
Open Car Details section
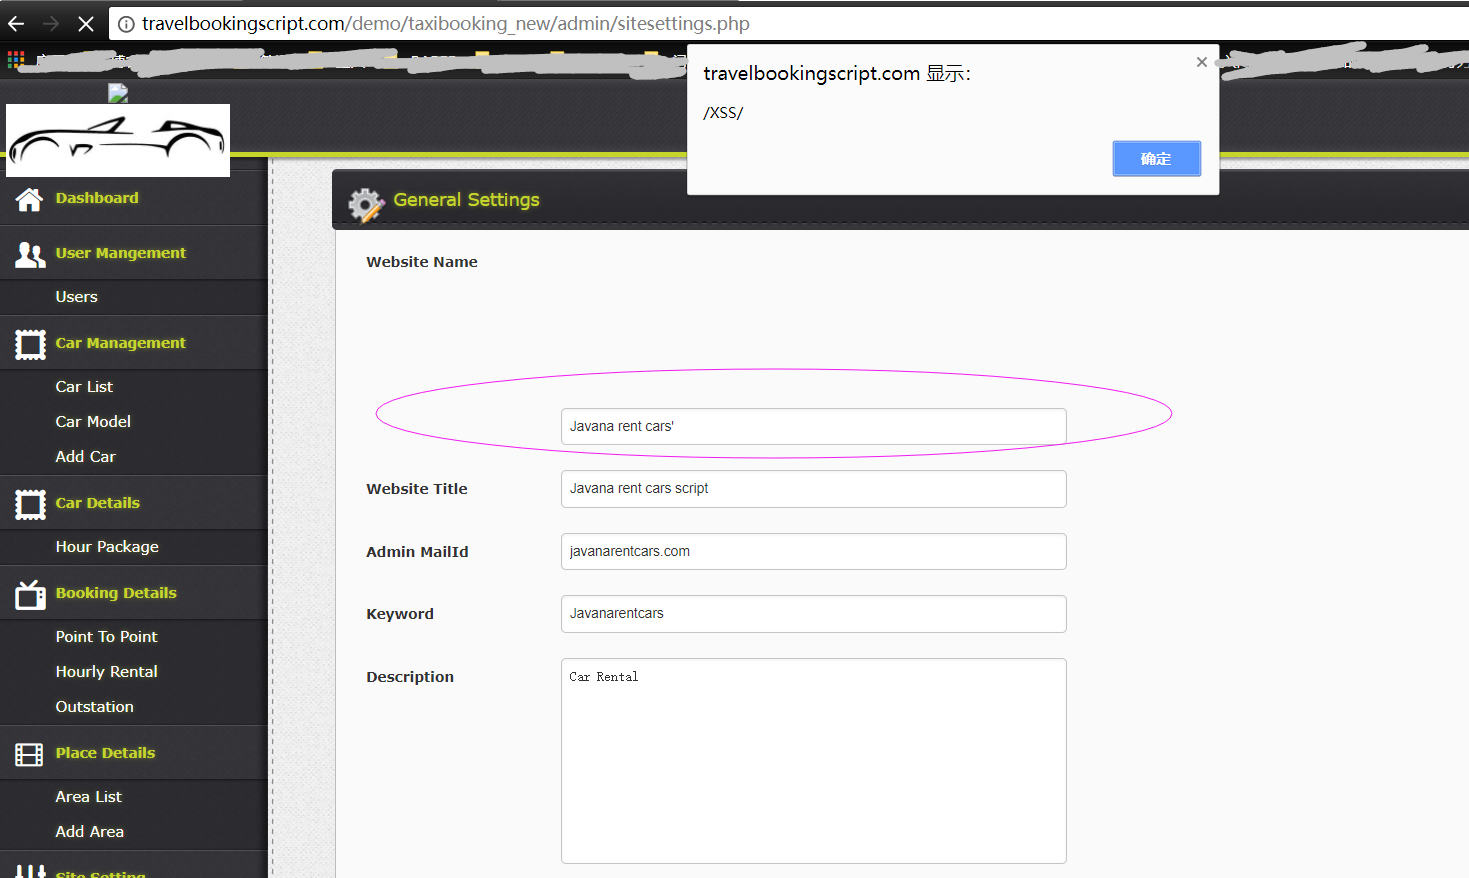(x=98, y=503)
